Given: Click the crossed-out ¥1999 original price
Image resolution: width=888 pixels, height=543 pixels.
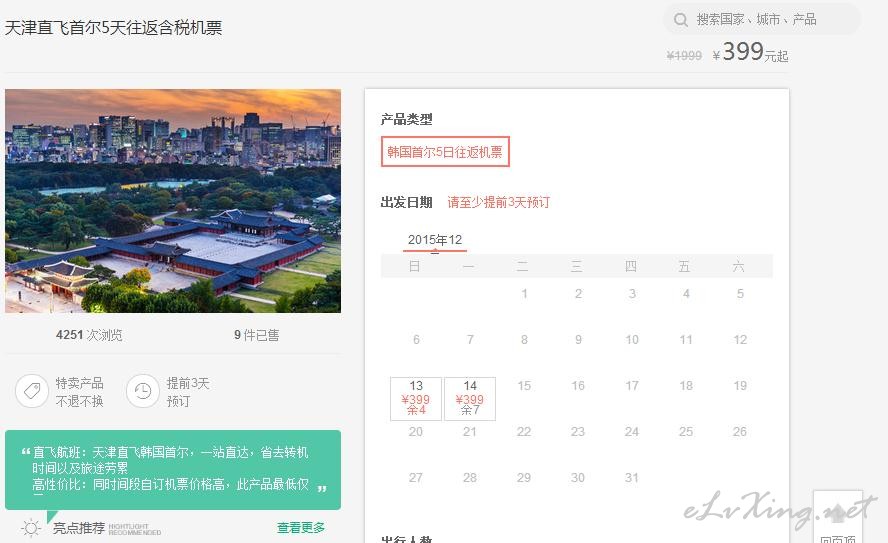Looking at the screenshot, I should point(684,55).
